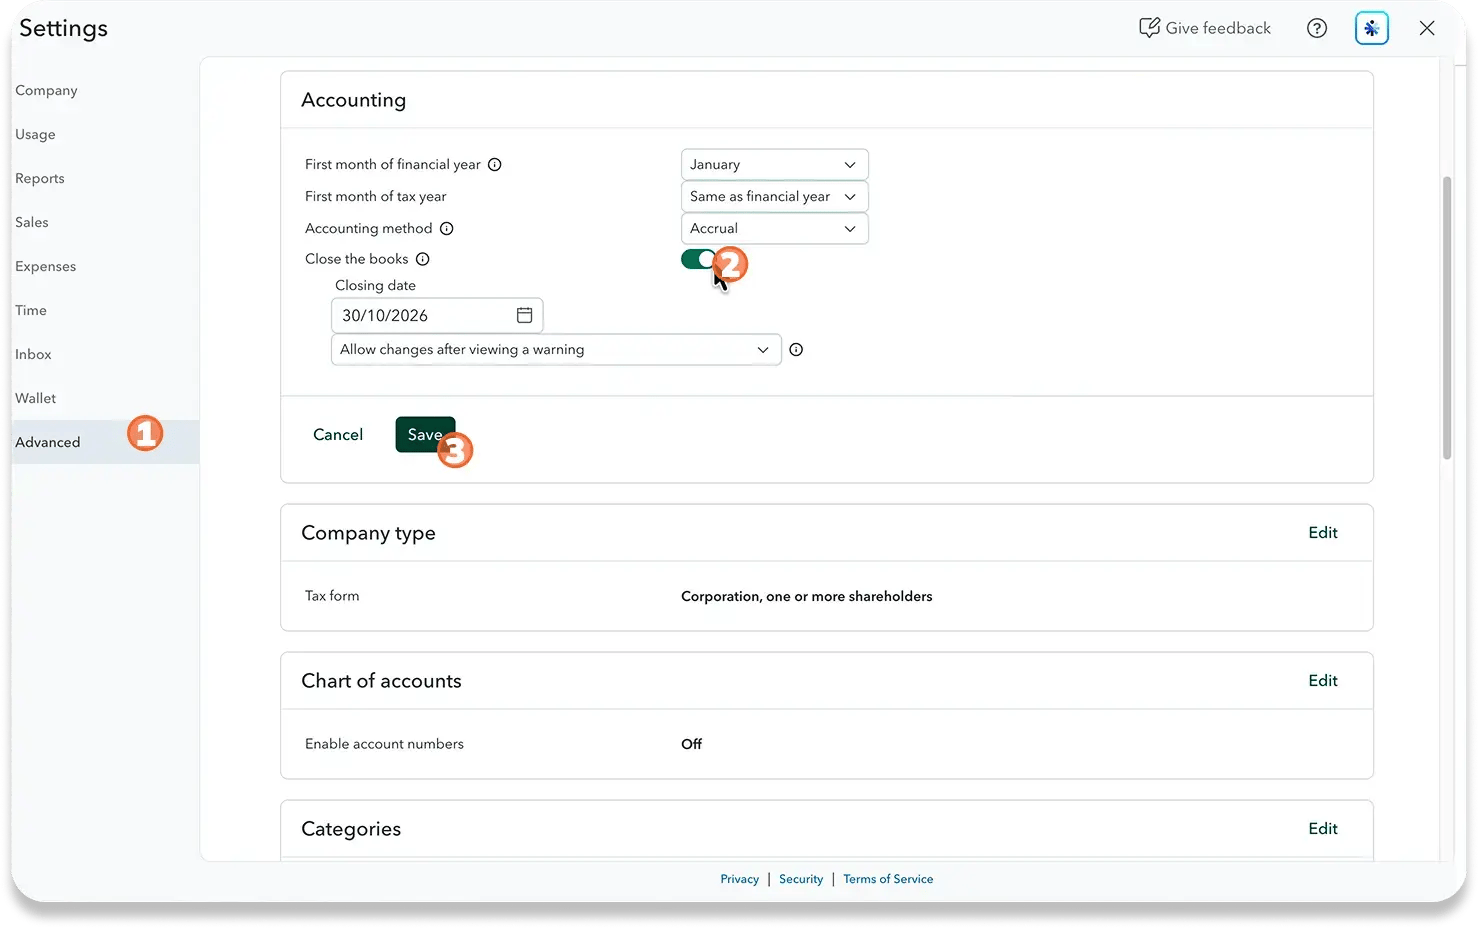The image size is (1479, 929).
Task: Click the vertical scrollbar thumb
Action: 1447,318
